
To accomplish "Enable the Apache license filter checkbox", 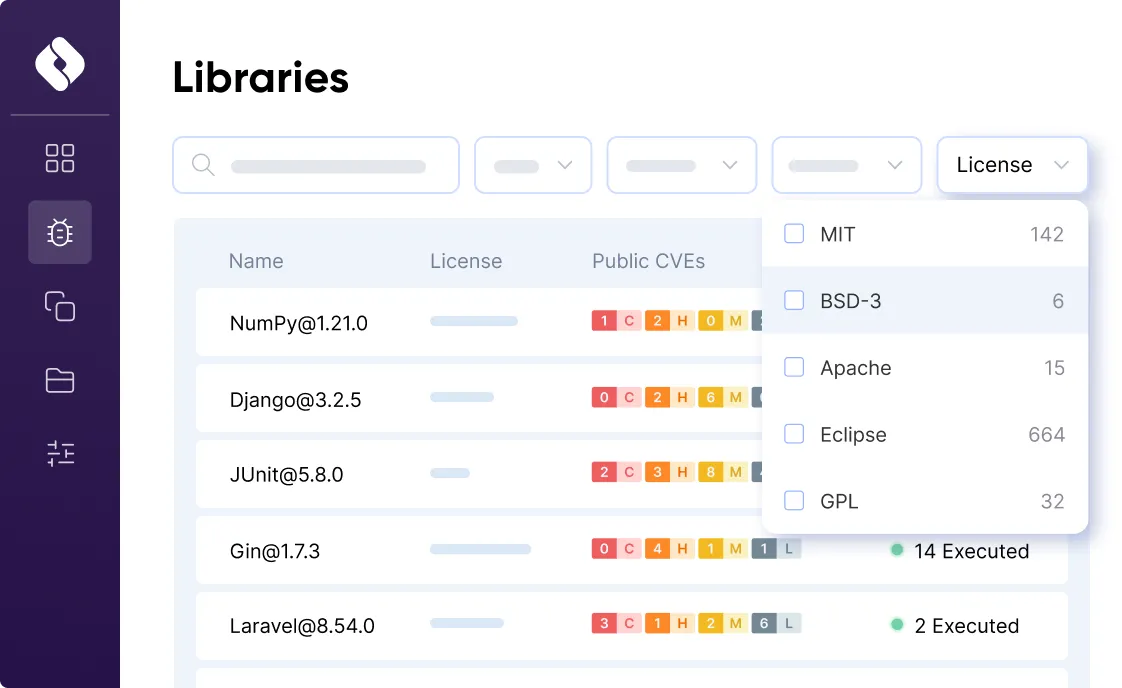I will coord(794,367).
